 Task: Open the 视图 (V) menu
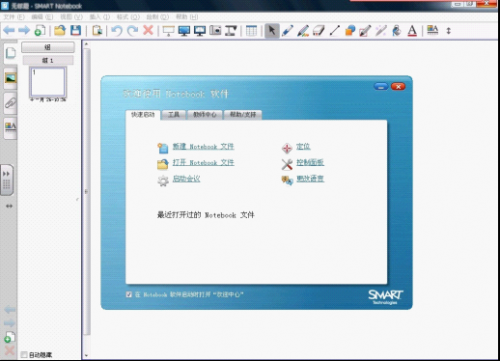coord(71,17)
